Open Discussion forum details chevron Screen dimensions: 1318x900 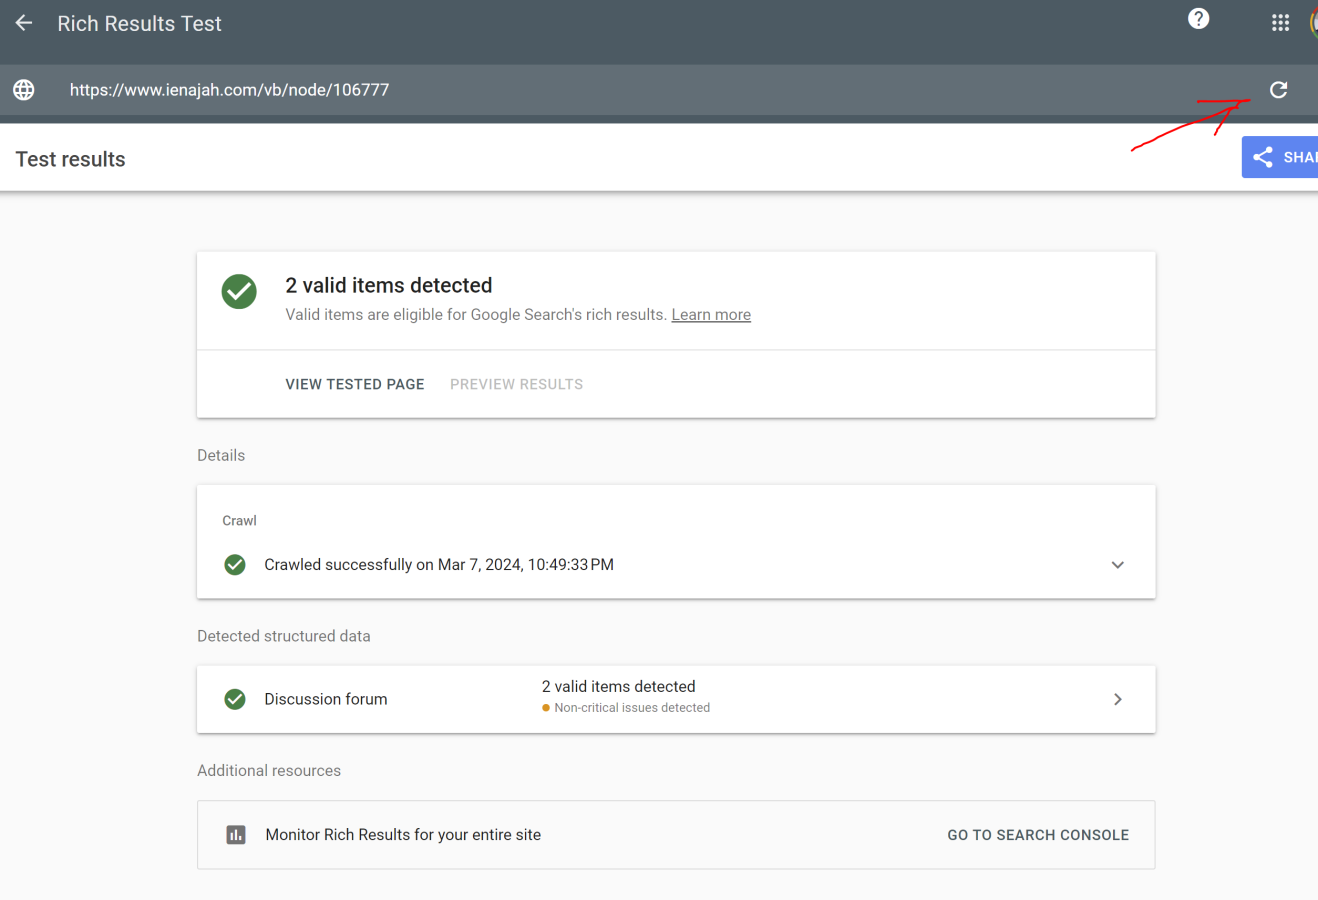[x=1118, y=699]
